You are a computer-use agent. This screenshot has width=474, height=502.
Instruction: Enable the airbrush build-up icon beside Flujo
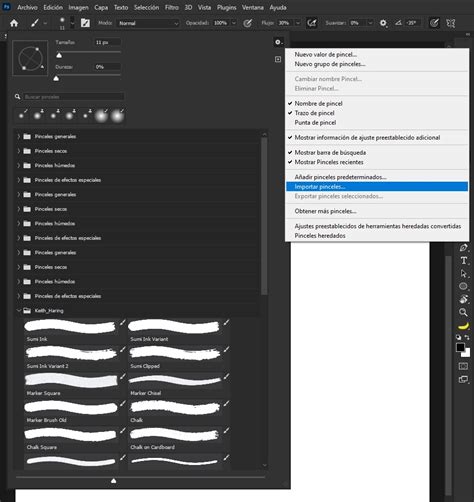click(312, 23)
